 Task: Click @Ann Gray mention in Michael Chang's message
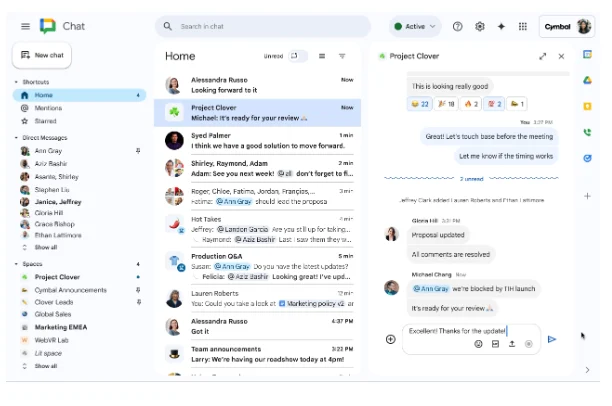pyautogui.click(x=431, y=289)
